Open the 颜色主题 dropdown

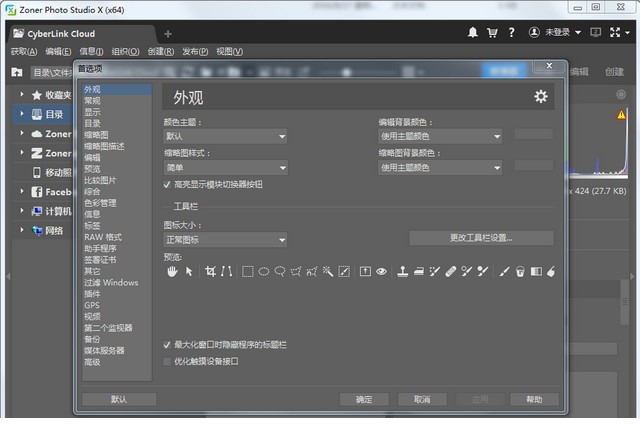225,136
